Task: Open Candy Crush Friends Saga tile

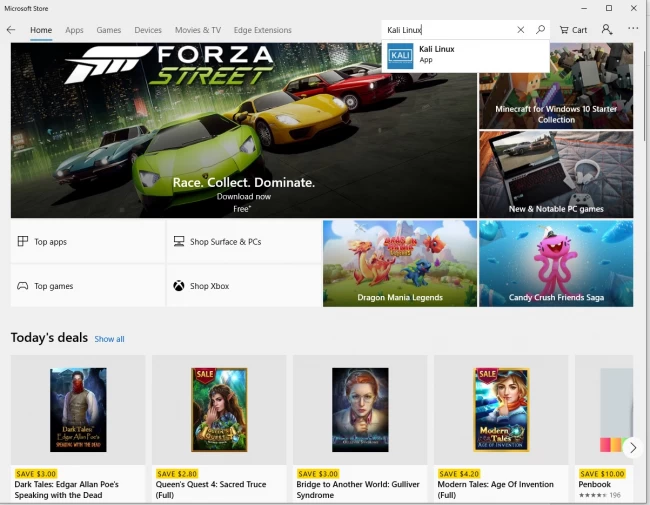Action: click(556, 264)
